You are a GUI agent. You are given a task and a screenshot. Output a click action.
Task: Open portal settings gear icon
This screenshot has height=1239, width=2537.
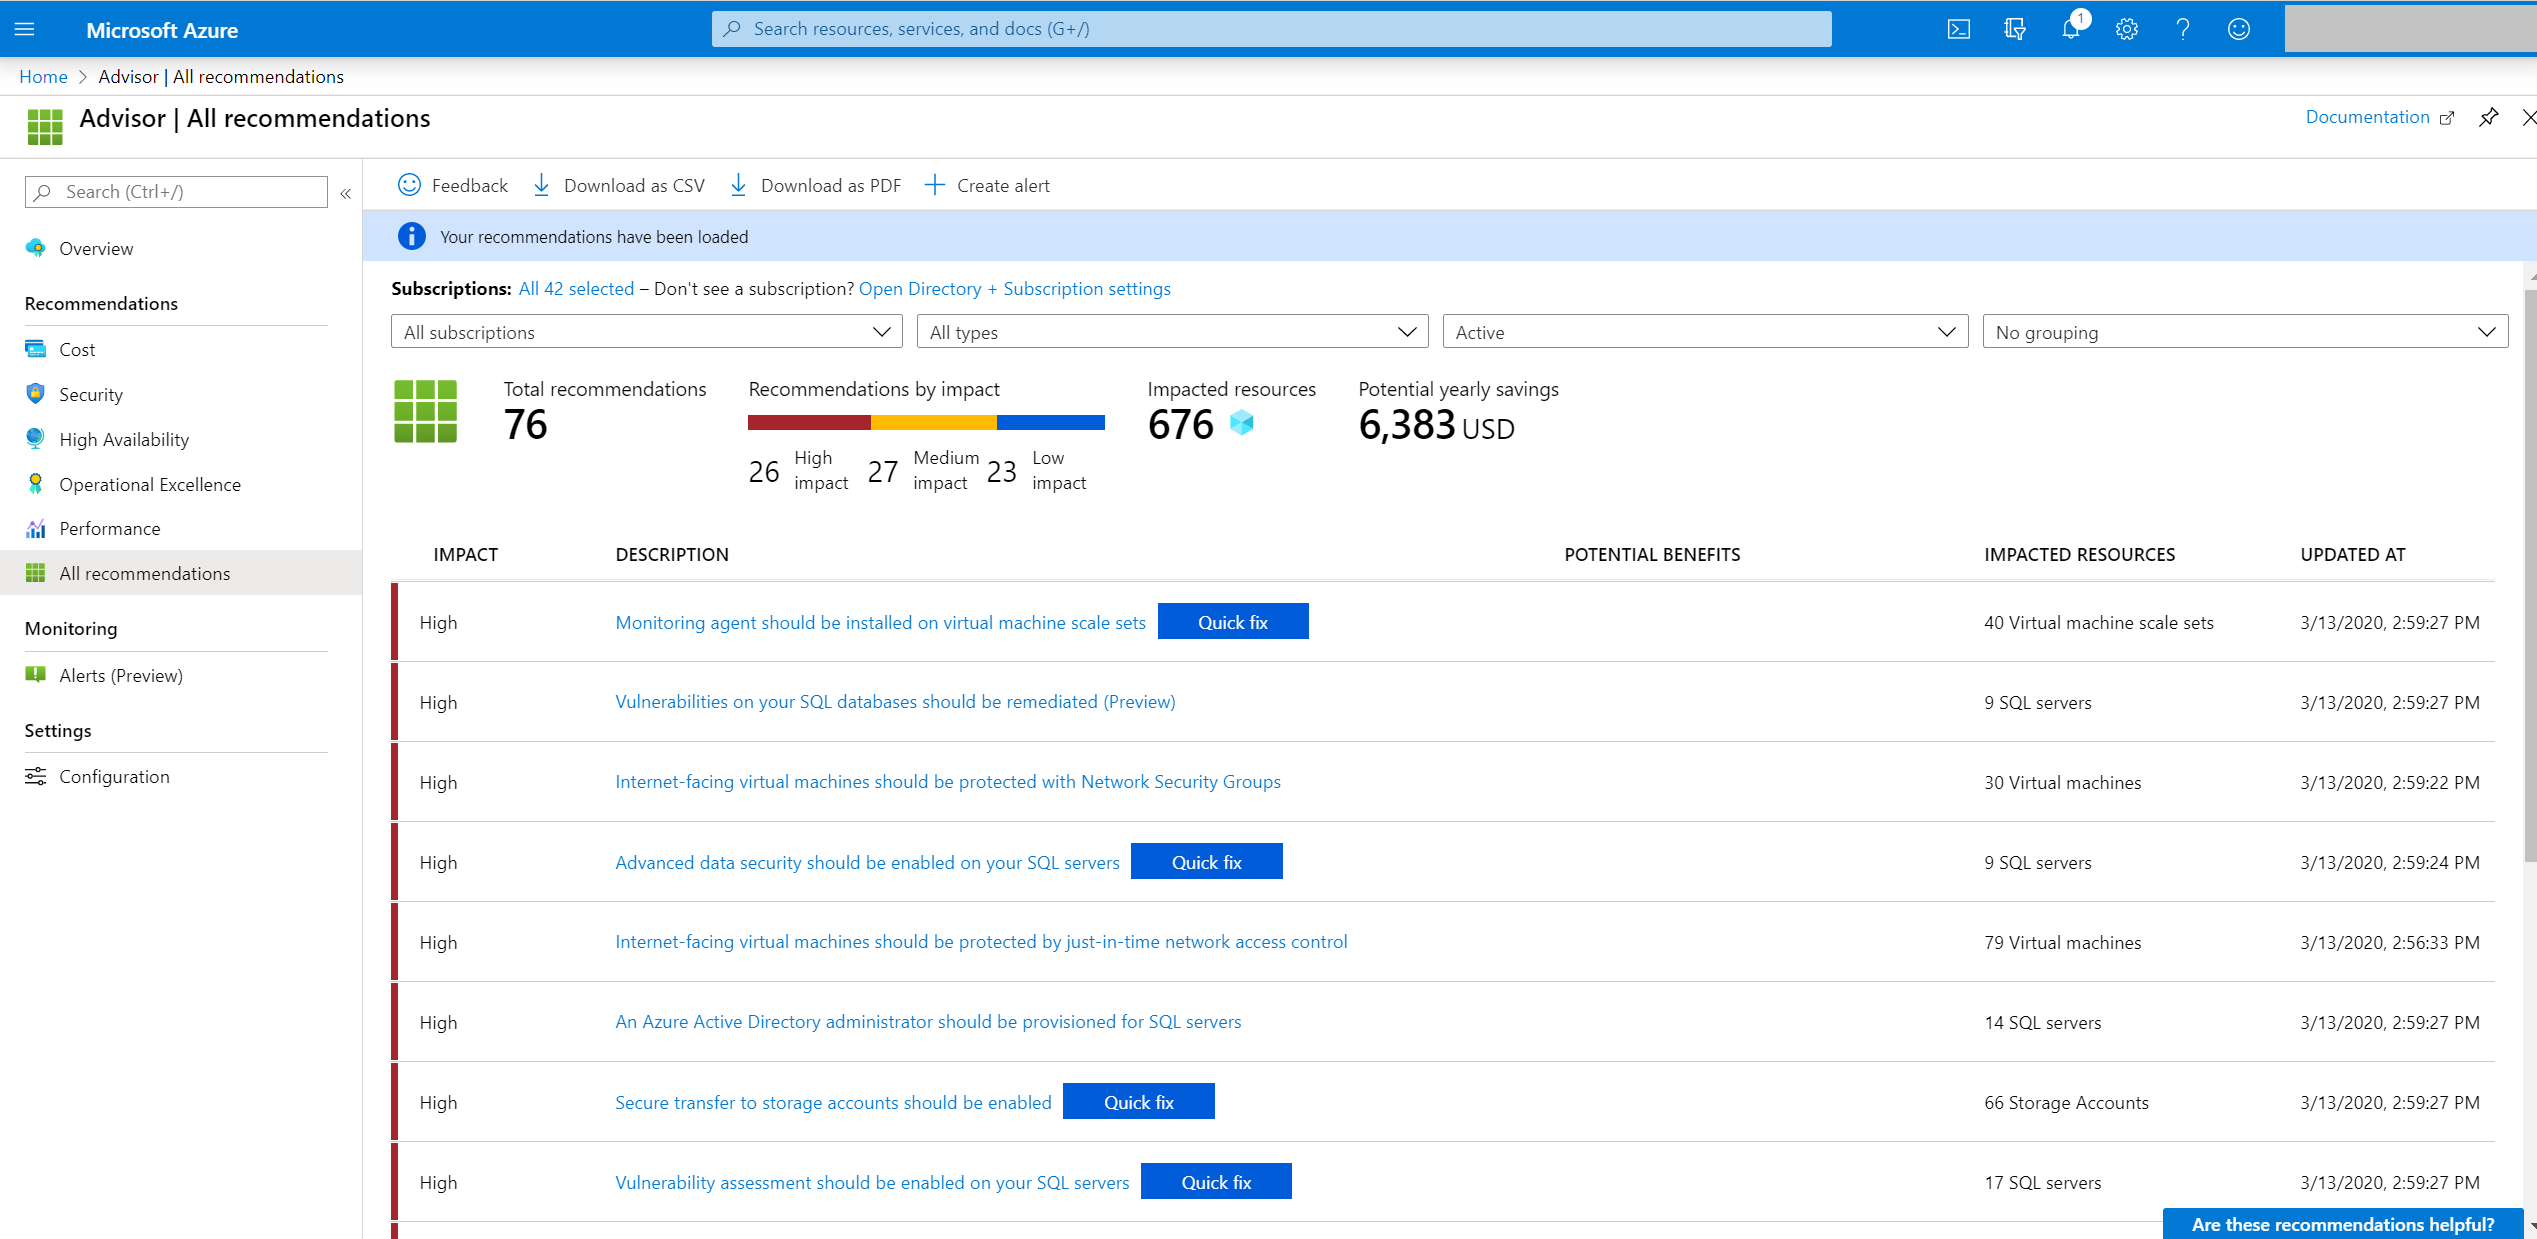point(2126,29)
